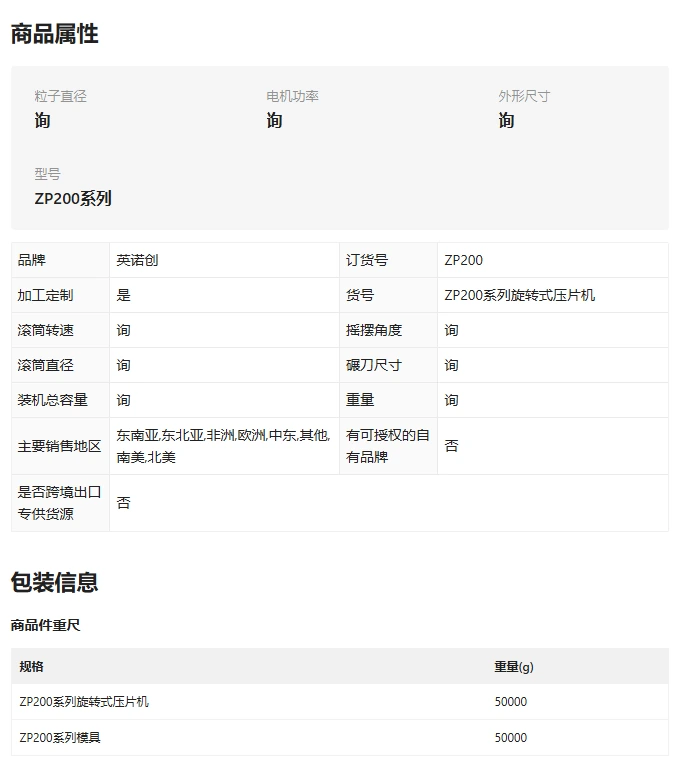Screen dimensions: 686x783
Task: Click the 加工定制 table cell
Action: [x=60, y=295]
